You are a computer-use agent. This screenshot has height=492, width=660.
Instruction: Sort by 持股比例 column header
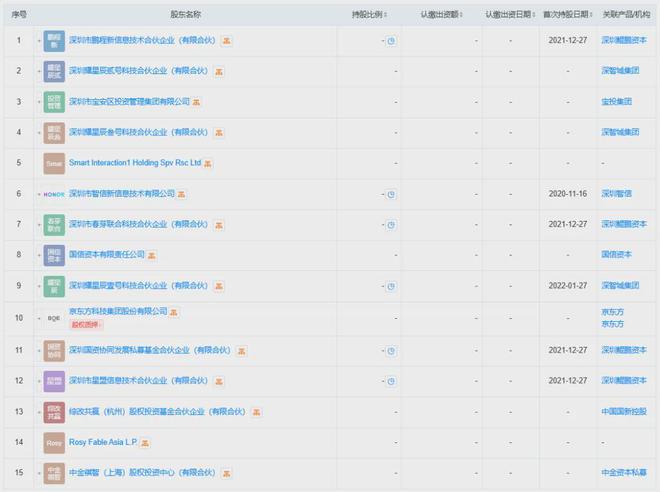pos(369,15)
